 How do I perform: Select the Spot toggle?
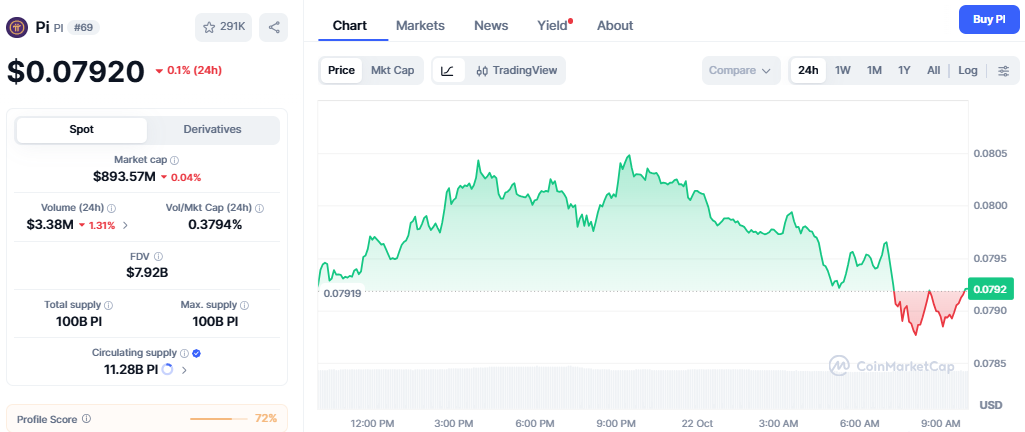point(82,129)
